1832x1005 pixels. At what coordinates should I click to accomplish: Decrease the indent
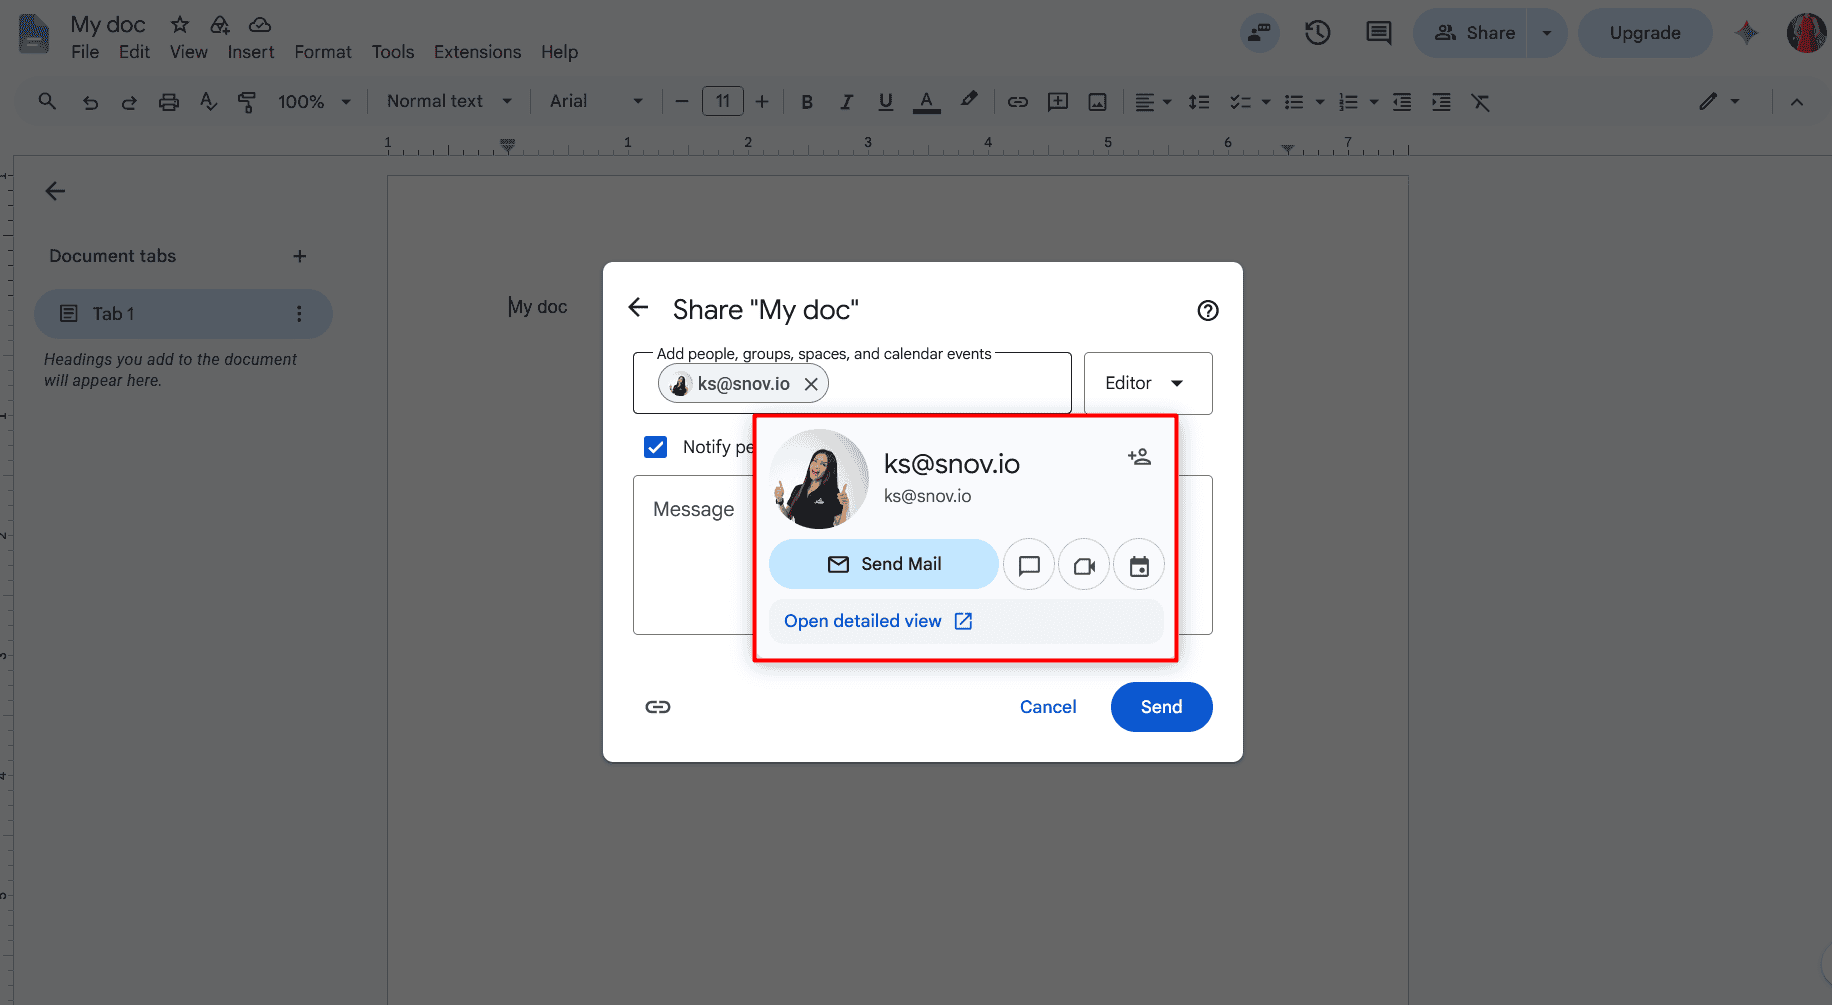click(1402, 101)
